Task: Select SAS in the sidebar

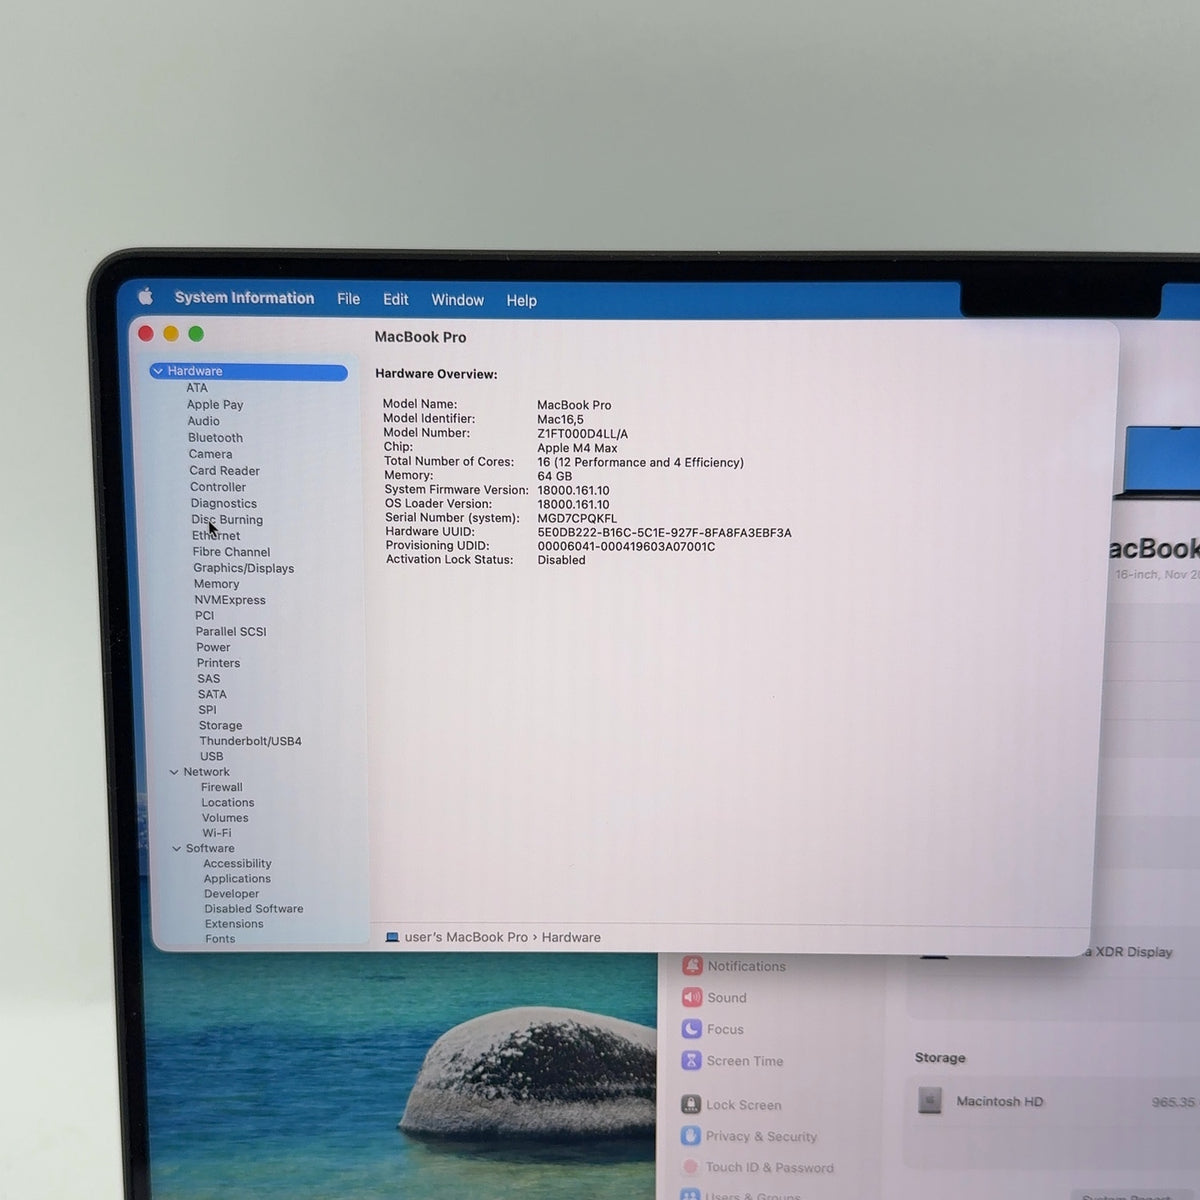Action: [208, 679]
